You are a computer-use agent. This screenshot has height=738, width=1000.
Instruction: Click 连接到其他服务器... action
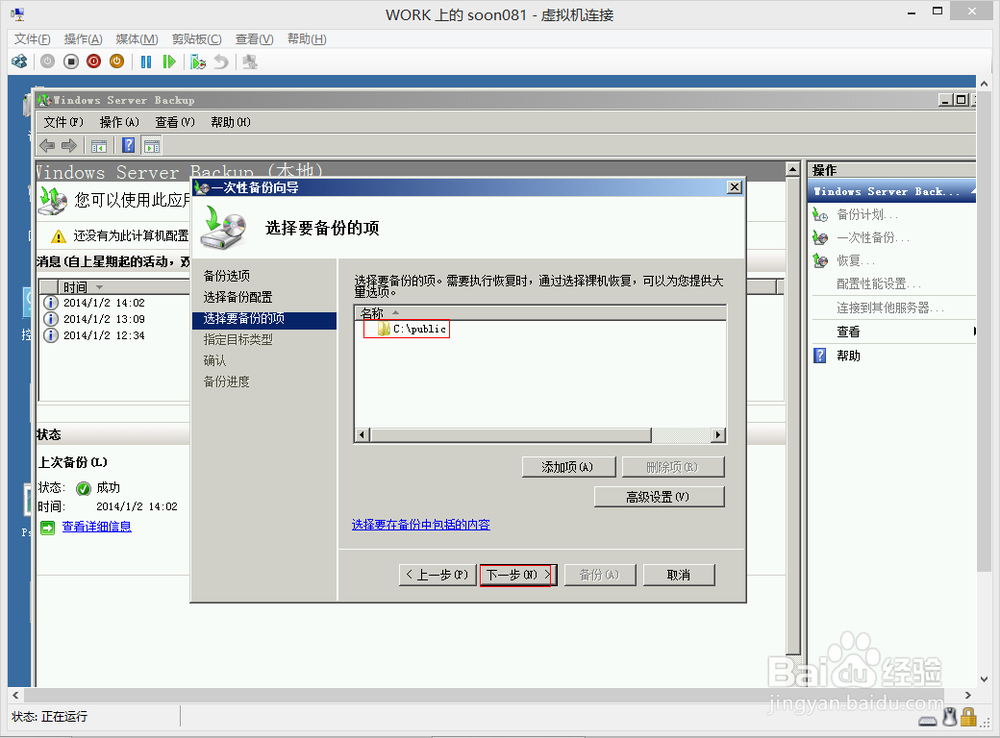[890, 308]
